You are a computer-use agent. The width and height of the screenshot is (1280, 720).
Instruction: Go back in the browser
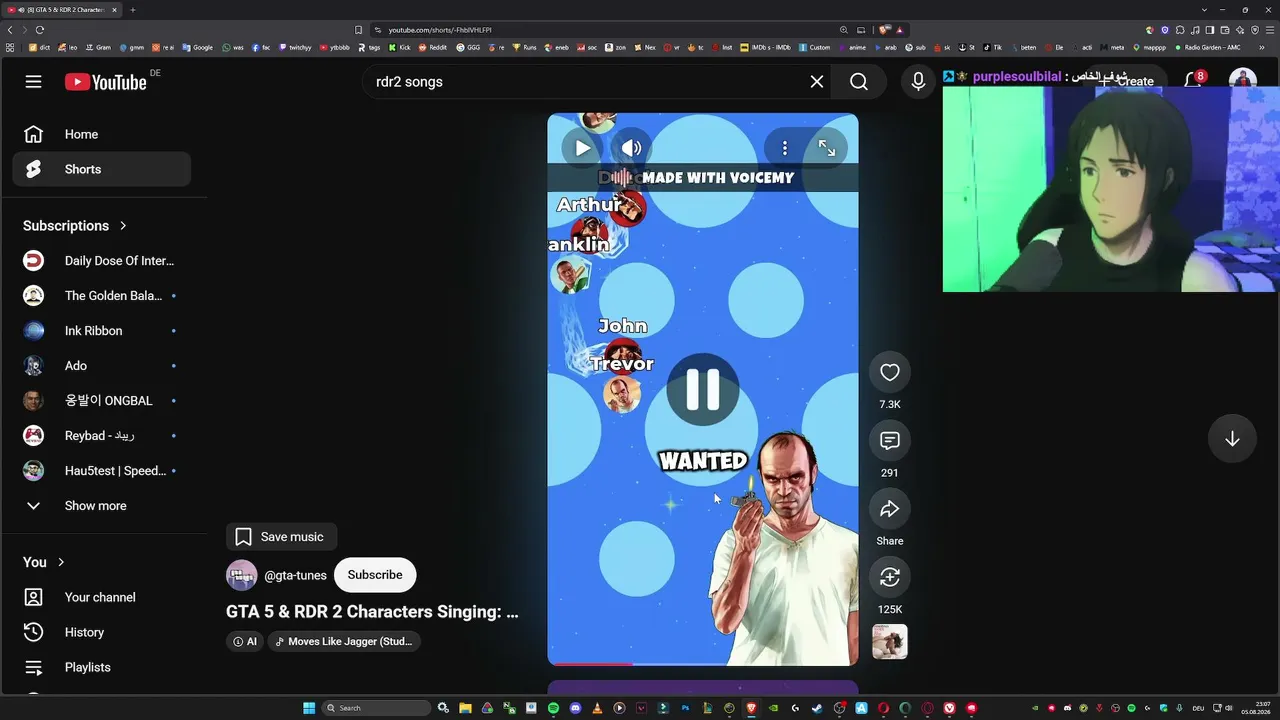pos(10,30)
